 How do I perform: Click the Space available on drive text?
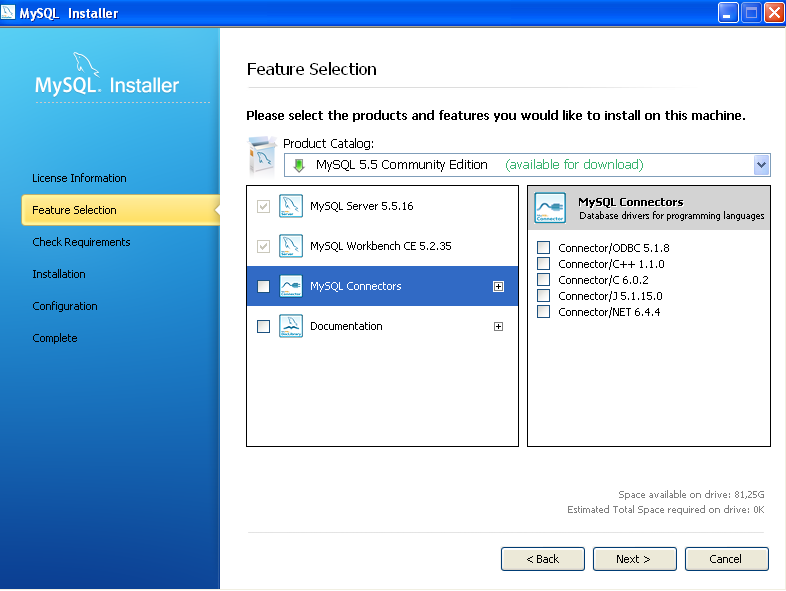point(691,495)
